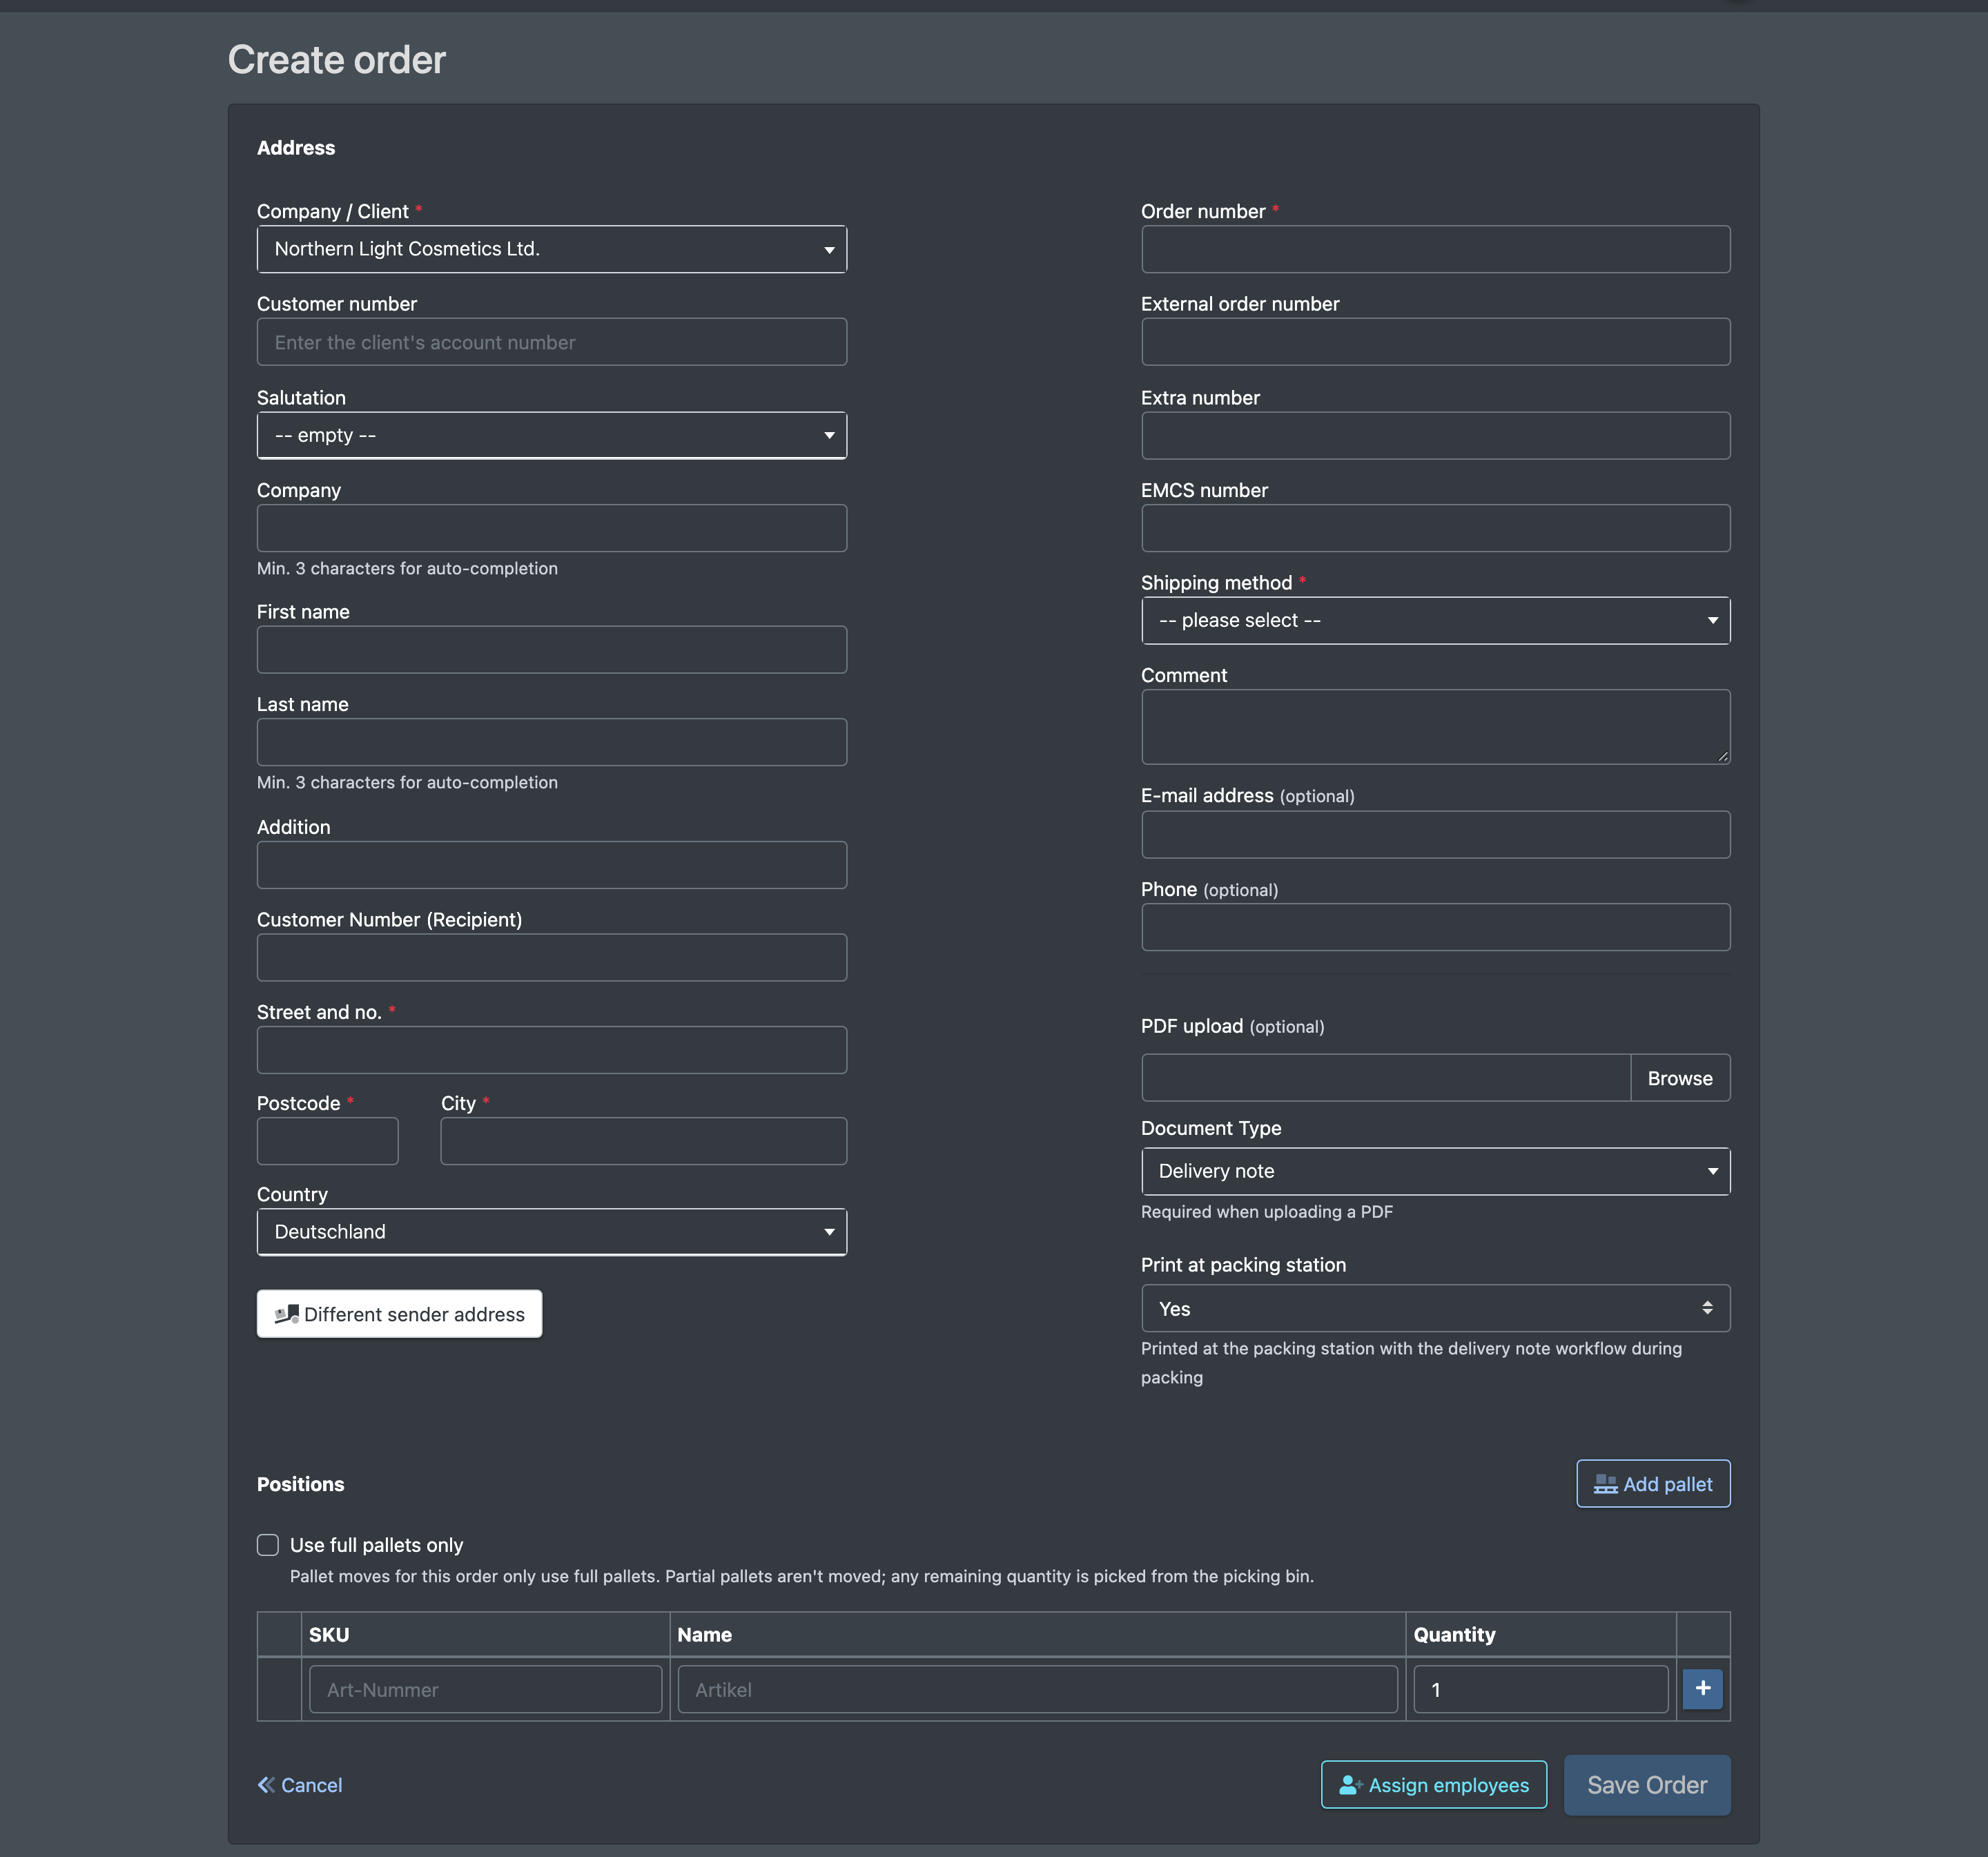Viewport: 1988px width, 1857px height.
Task: Click the Quantity field showing 1
Action: point(1540,1689)
